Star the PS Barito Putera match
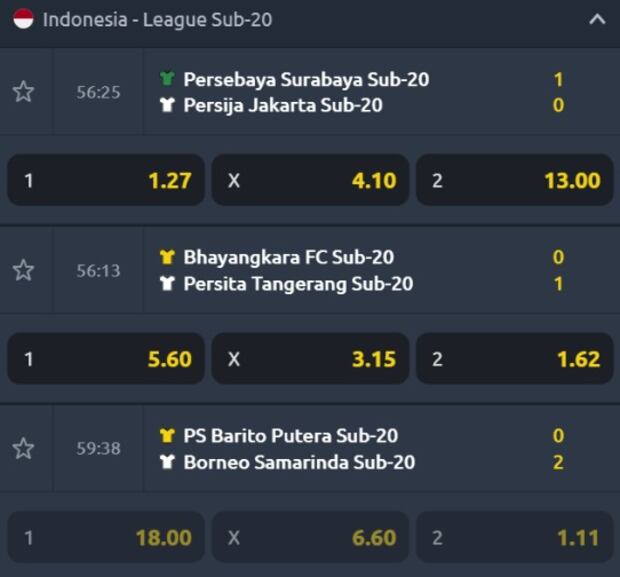The width and height of the screenshot is (620, 577). click(23, 448)
